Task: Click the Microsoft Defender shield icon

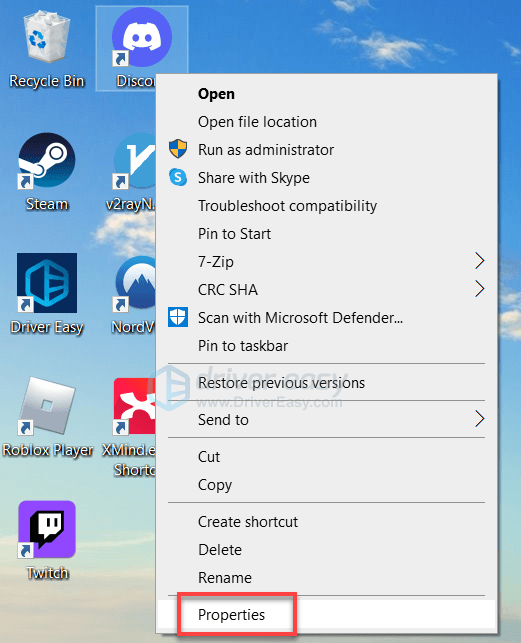Action: coord(178,317)
